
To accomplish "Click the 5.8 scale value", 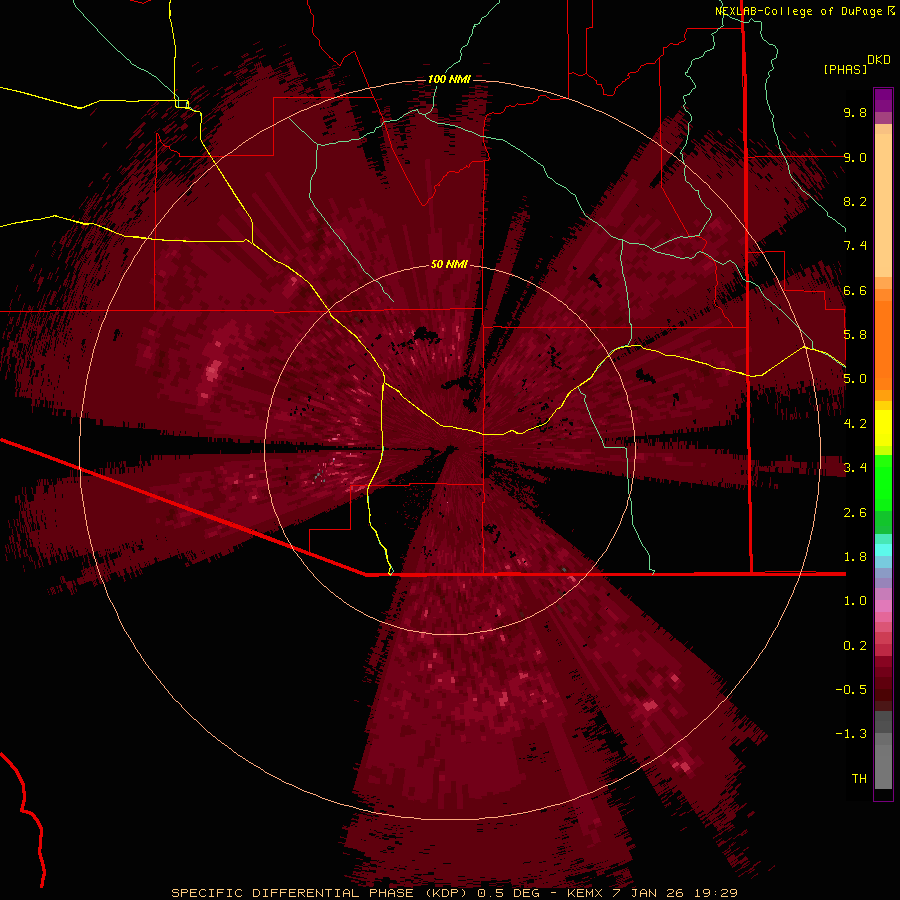I will pos(855,335).
